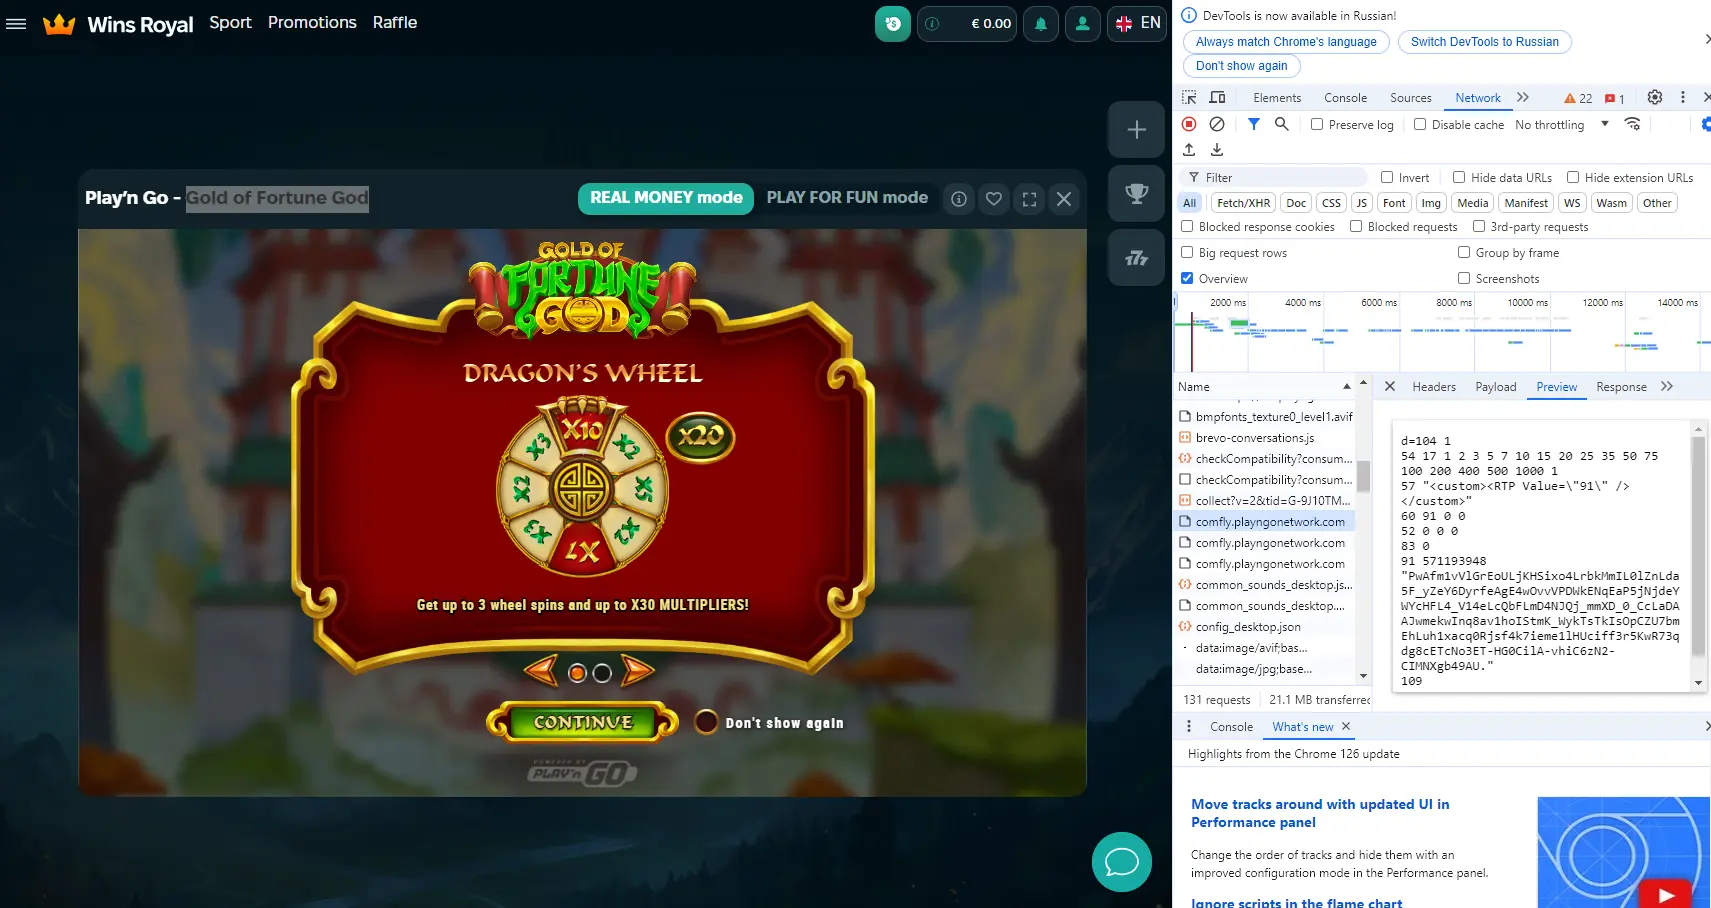Image resolution: width=1711 pixels, height=908 pixels.
Task: Open the trophy tournaments icon
Action: [x=1136, y=193]
